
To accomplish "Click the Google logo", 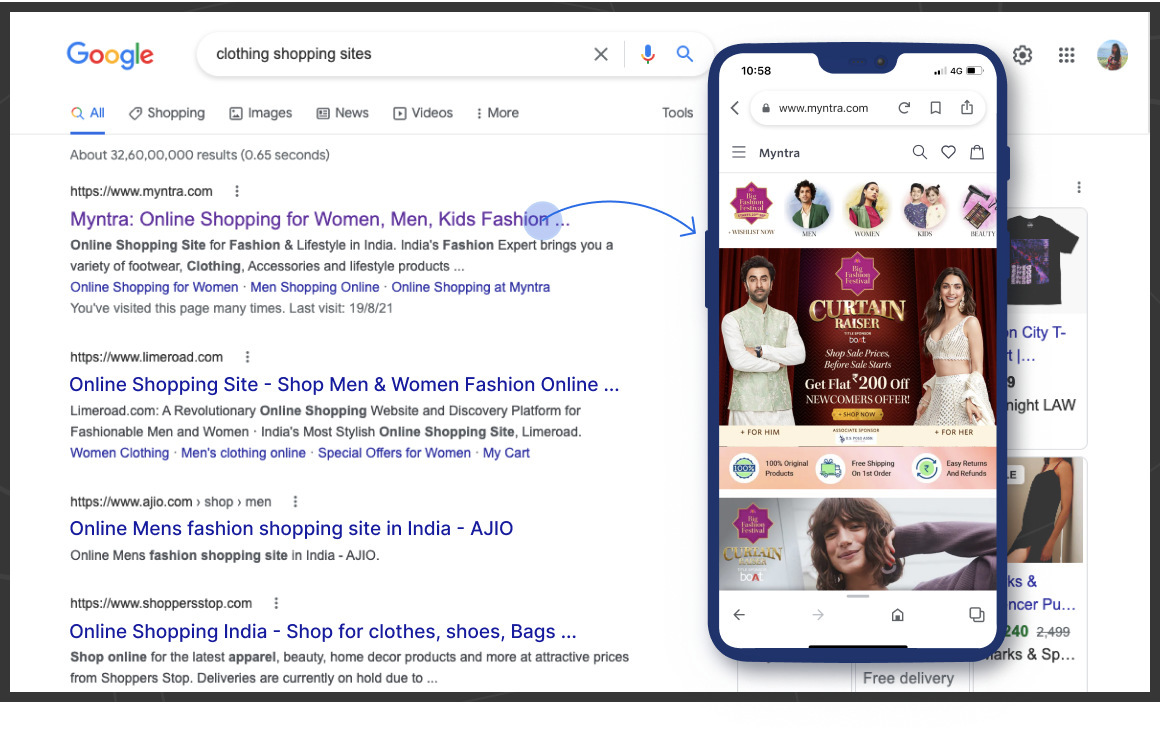I will click(x=110, y=55).
